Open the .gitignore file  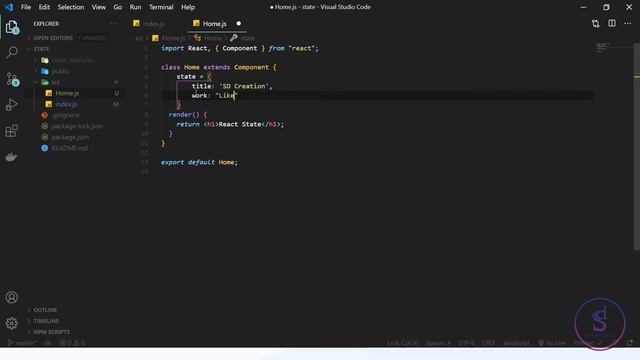(x=65, y=115)
